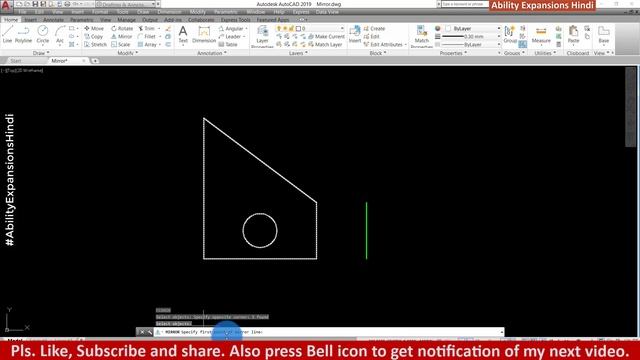
Task: Close the command line window
Action: pos(142,332)
